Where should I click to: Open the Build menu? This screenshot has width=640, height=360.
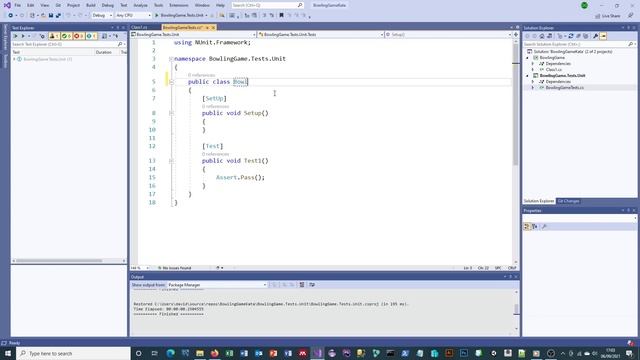point(91,5)
